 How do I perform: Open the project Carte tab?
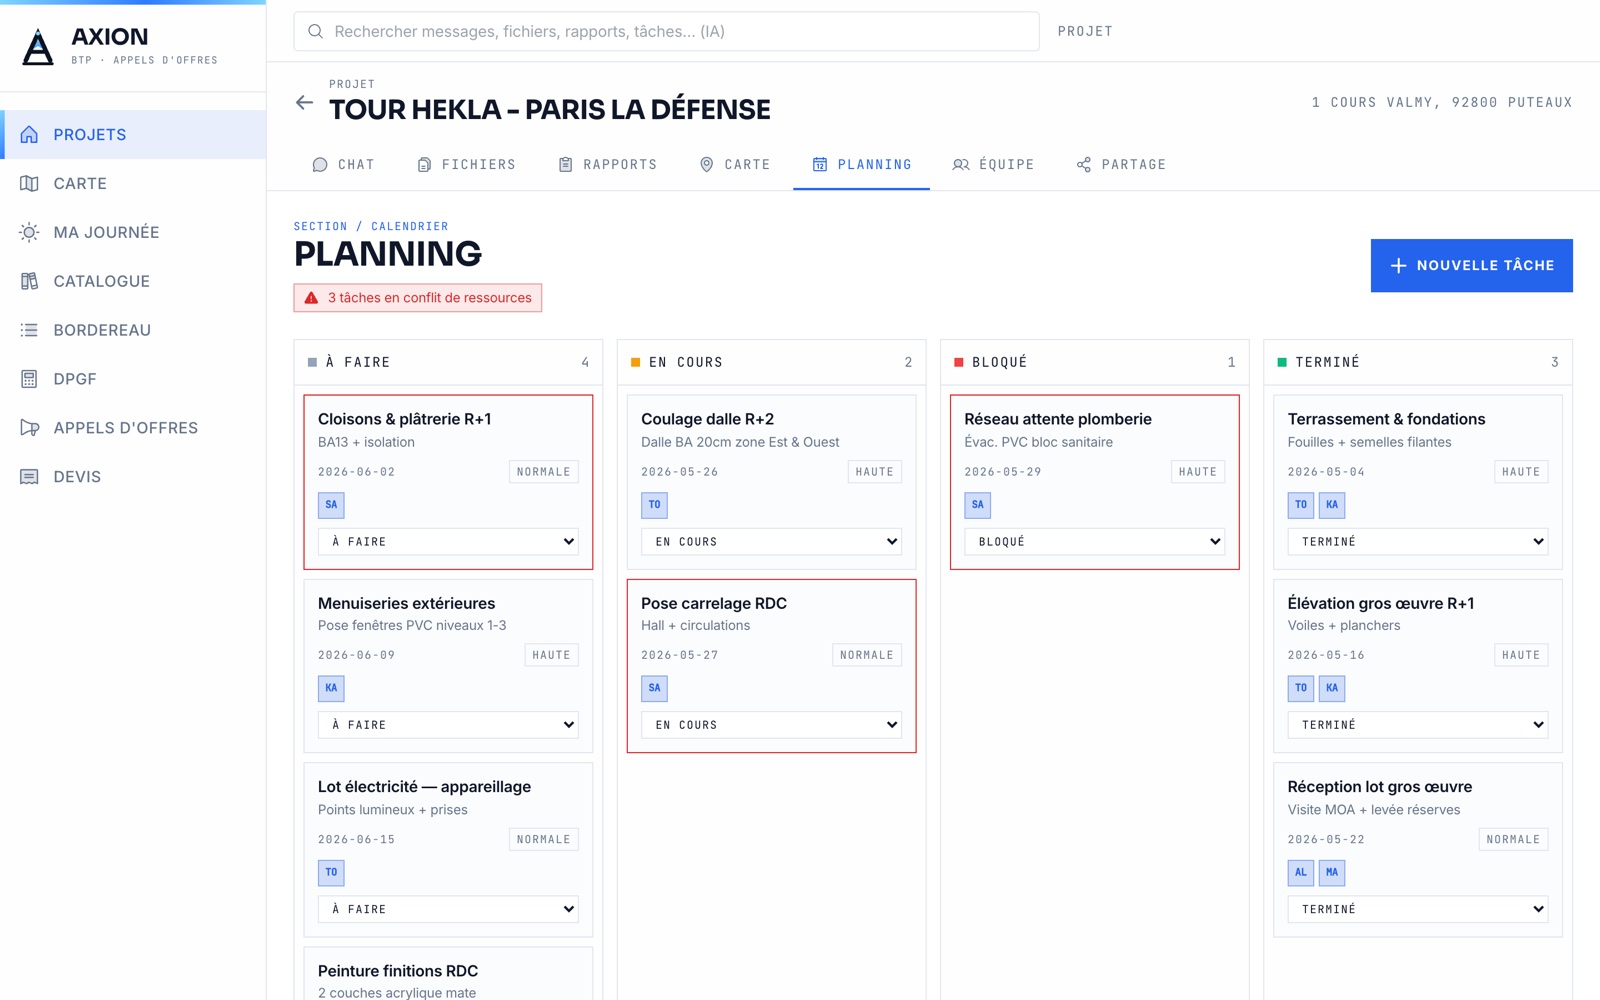click(734, 165)
